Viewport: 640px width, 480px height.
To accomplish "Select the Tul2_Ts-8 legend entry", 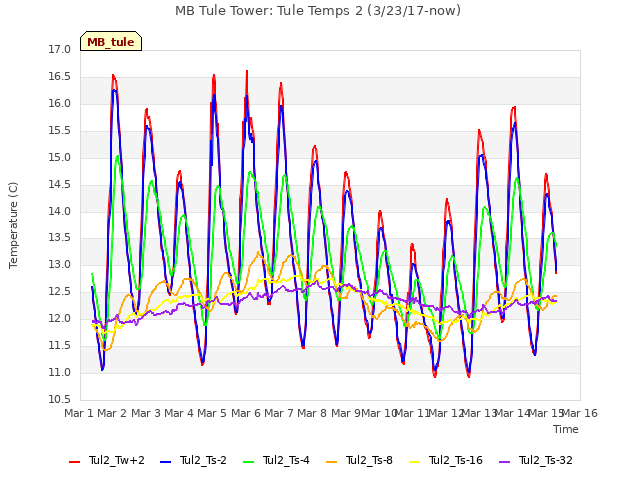I will coord(359,460).
